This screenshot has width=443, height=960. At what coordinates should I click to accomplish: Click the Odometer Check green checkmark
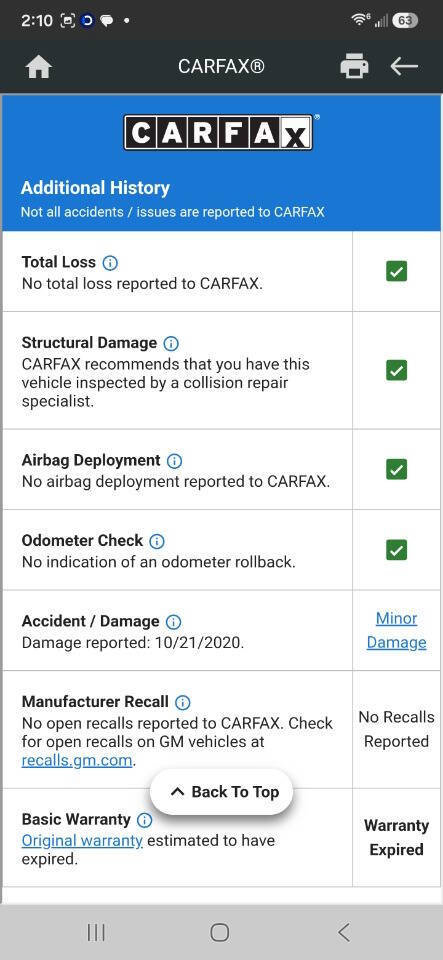pyautogui.click(x=396, y=550)
